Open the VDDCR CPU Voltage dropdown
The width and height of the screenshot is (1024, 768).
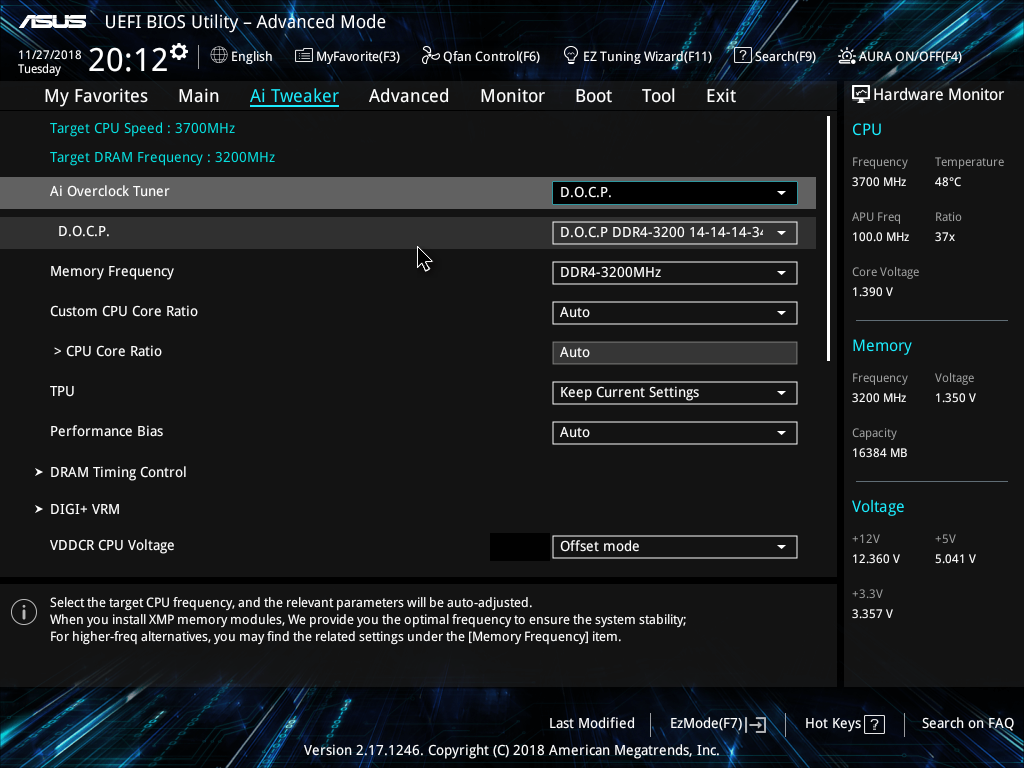pyautogui.click(x=675, y=547)
